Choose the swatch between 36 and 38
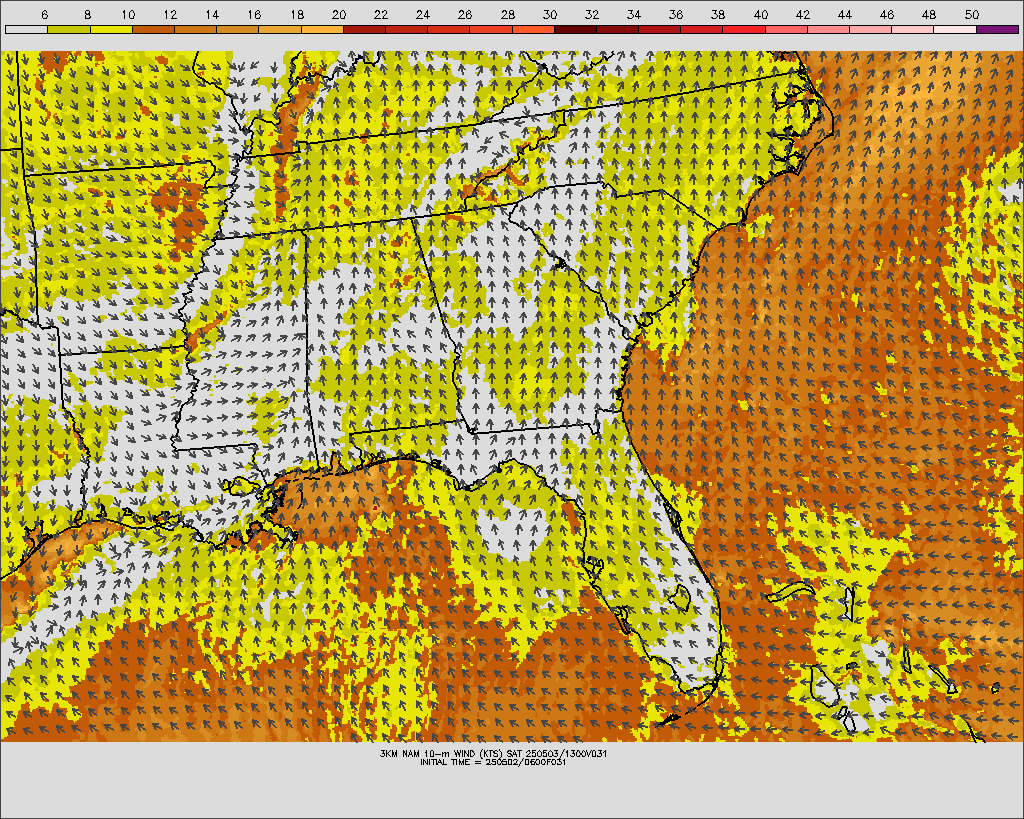The width and height of the screenshot is (1024, 819). 702,29
